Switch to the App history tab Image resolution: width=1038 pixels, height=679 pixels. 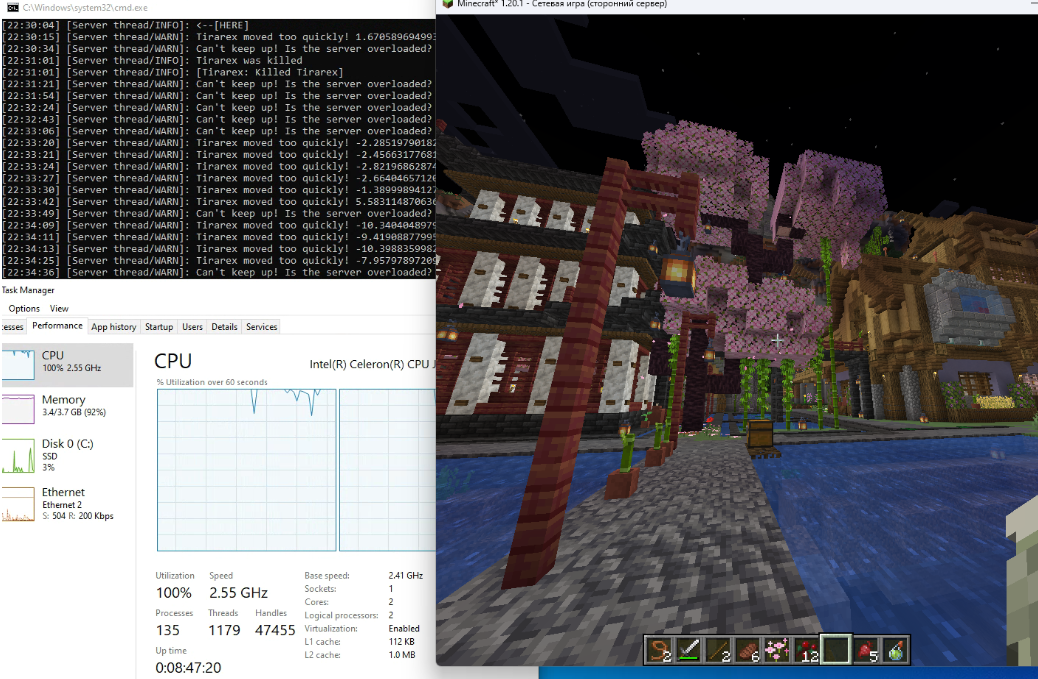[114, 327]
